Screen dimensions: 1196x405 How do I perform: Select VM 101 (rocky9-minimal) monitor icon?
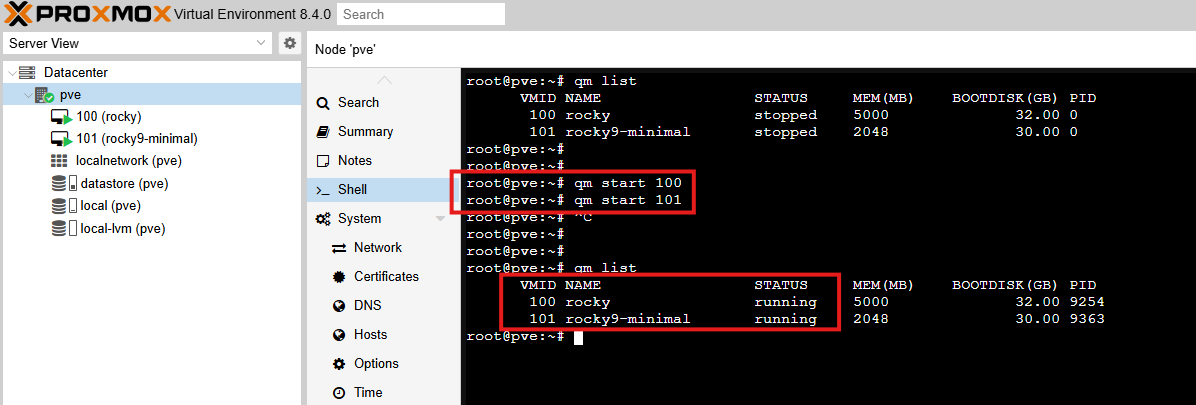[x=61, y=139]
